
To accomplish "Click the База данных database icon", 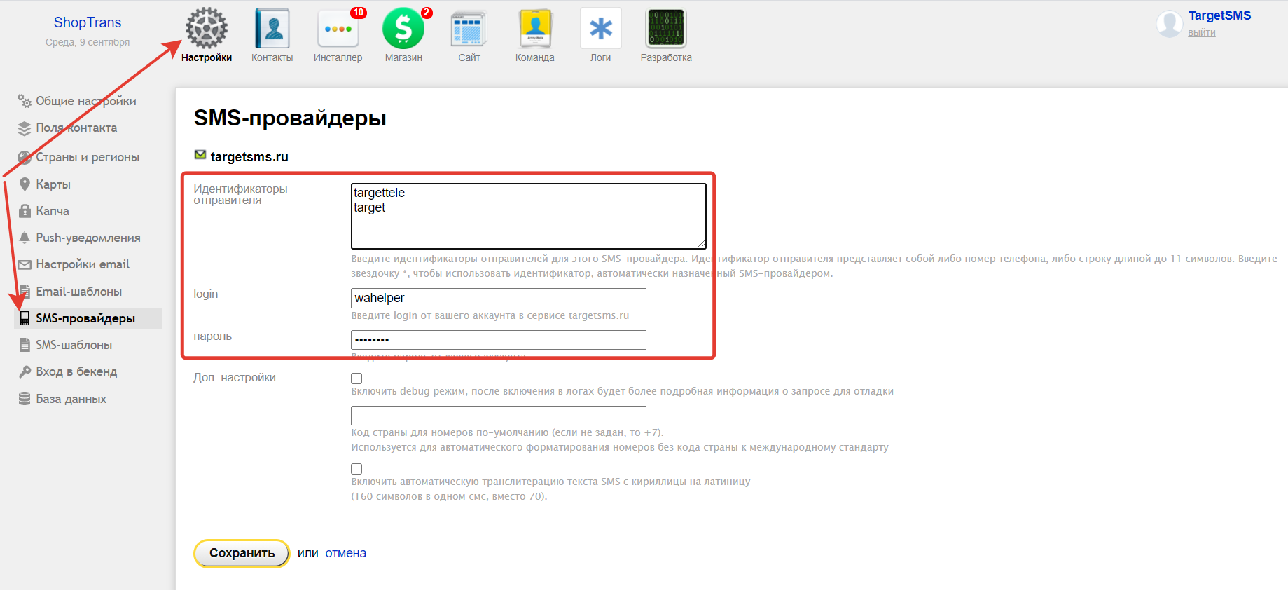I will tap(26, 399).
